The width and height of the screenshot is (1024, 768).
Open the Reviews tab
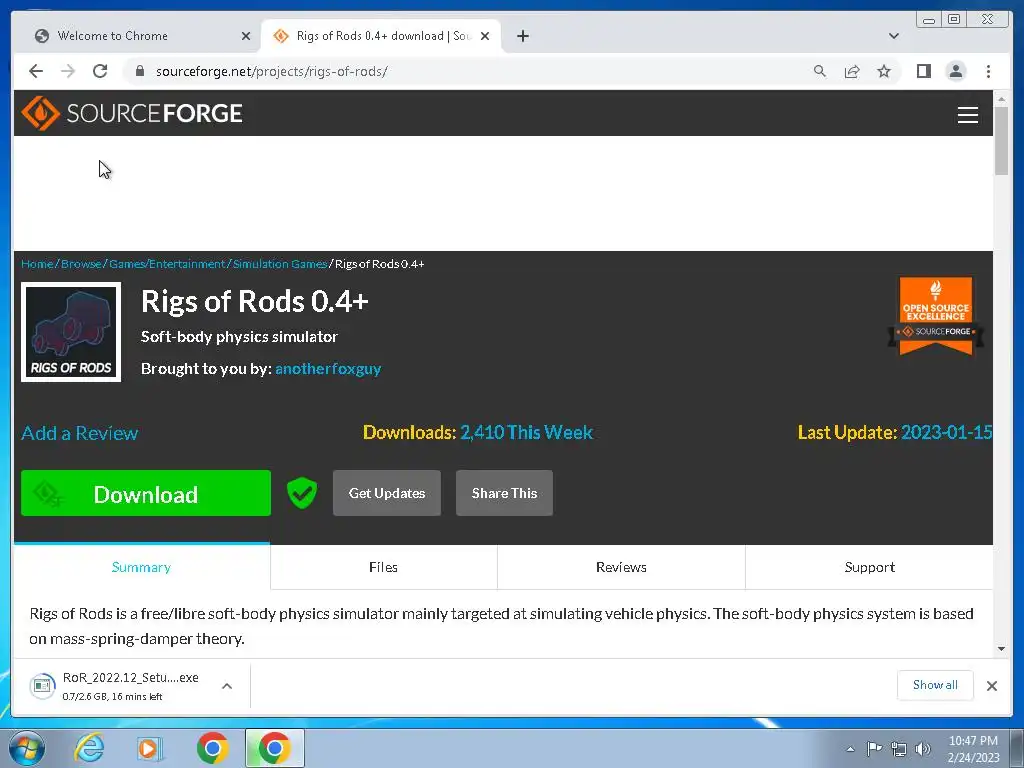coord(621,567)
